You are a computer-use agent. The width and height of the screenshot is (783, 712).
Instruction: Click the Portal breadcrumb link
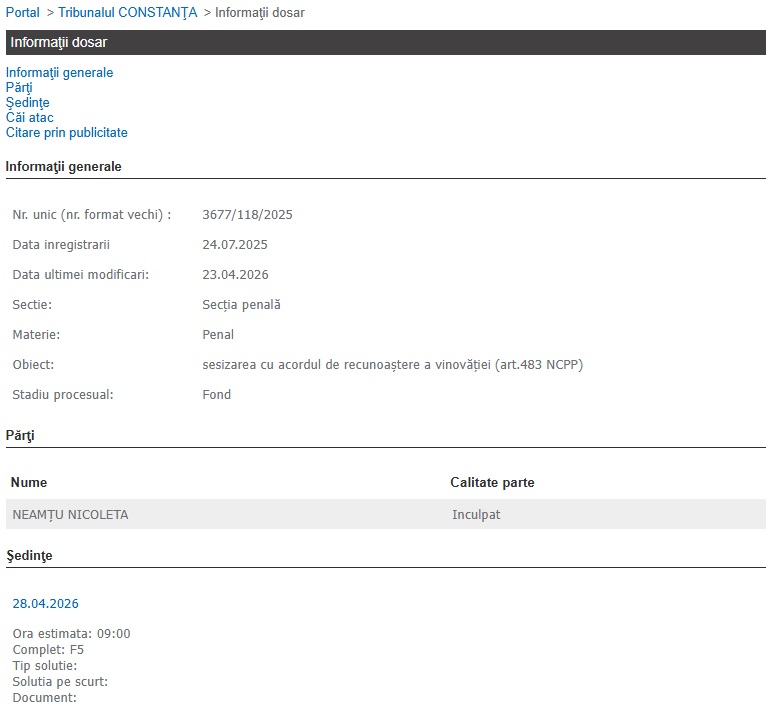pyautogui.click(x=22, y=13)
